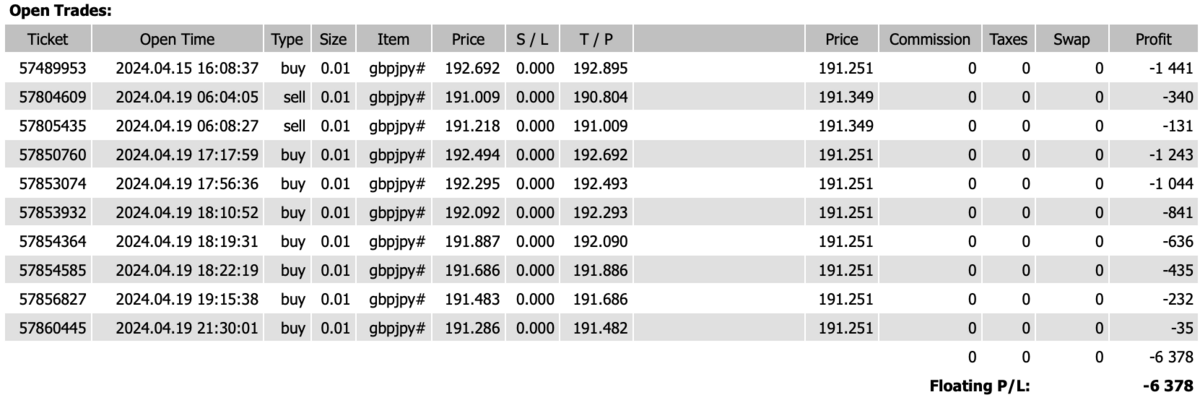Select the Size column header
1200x400 pixels.
click(333, 40)
